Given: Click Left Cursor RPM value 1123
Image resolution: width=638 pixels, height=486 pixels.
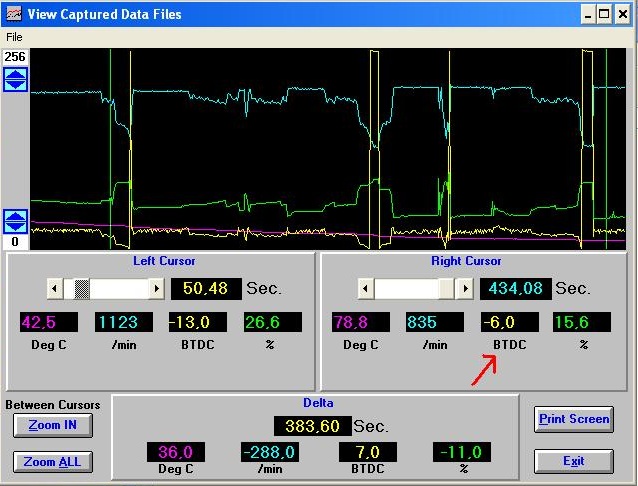Looking at the screenshot, I should coord(124,322).
